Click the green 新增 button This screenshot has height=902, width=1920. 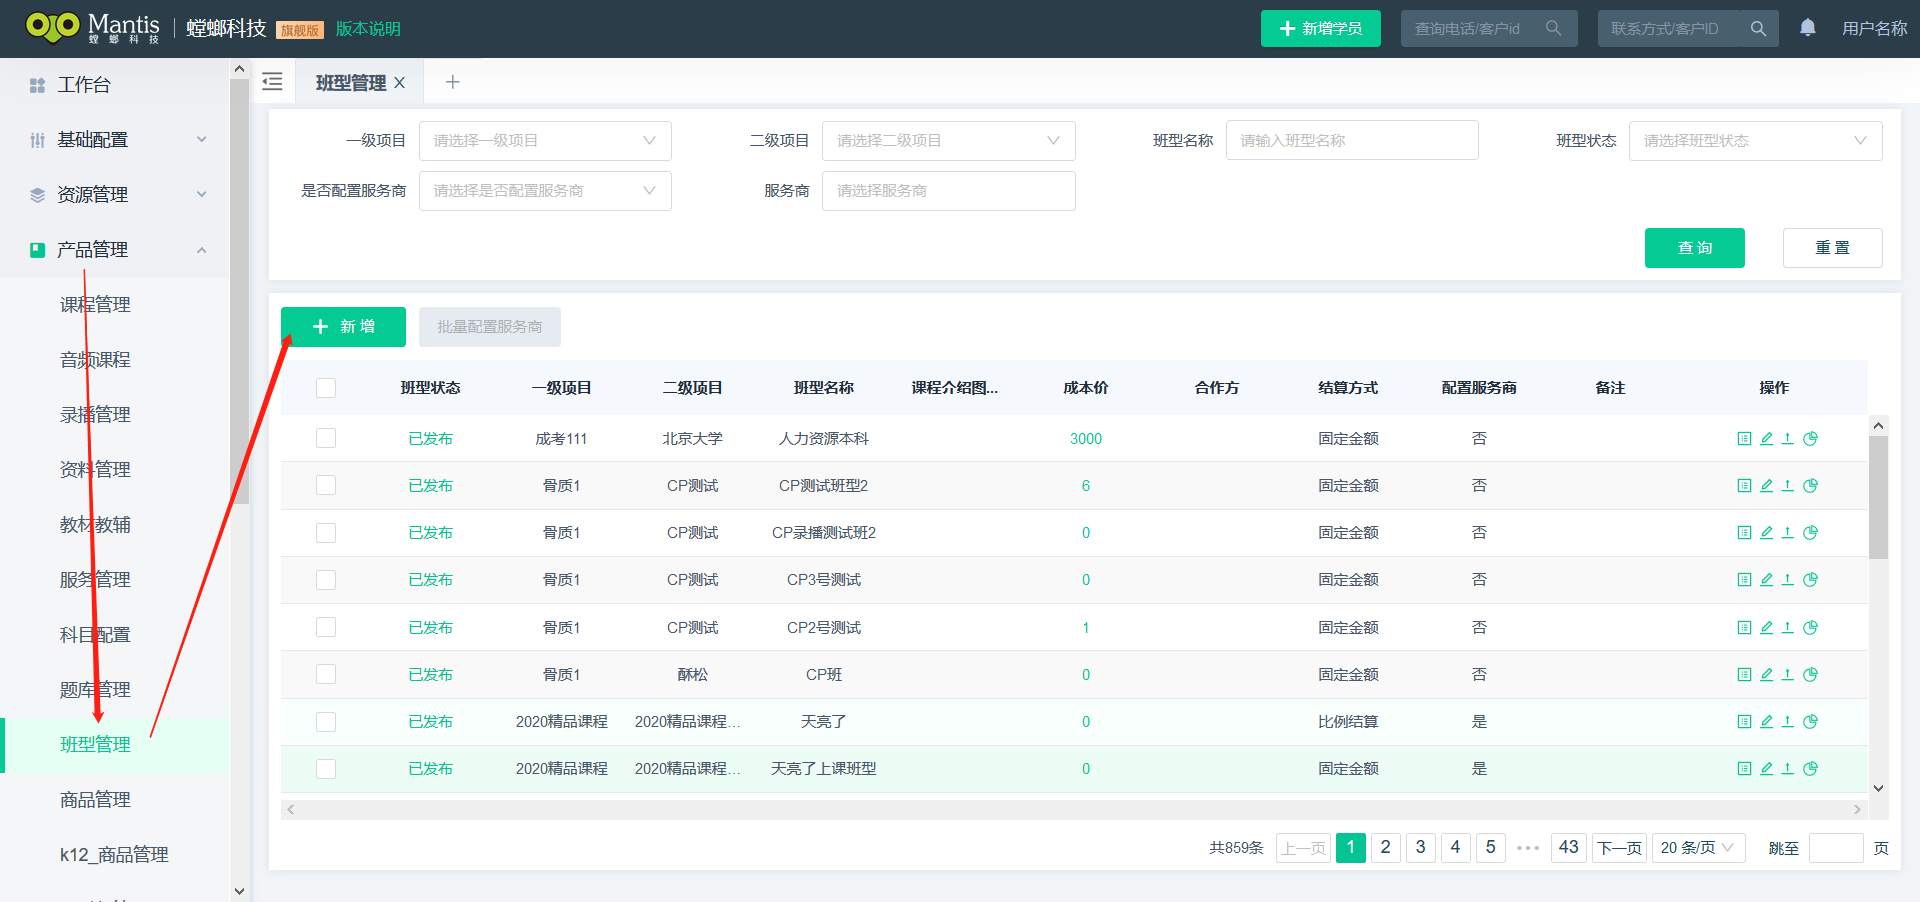coord(343,327)
